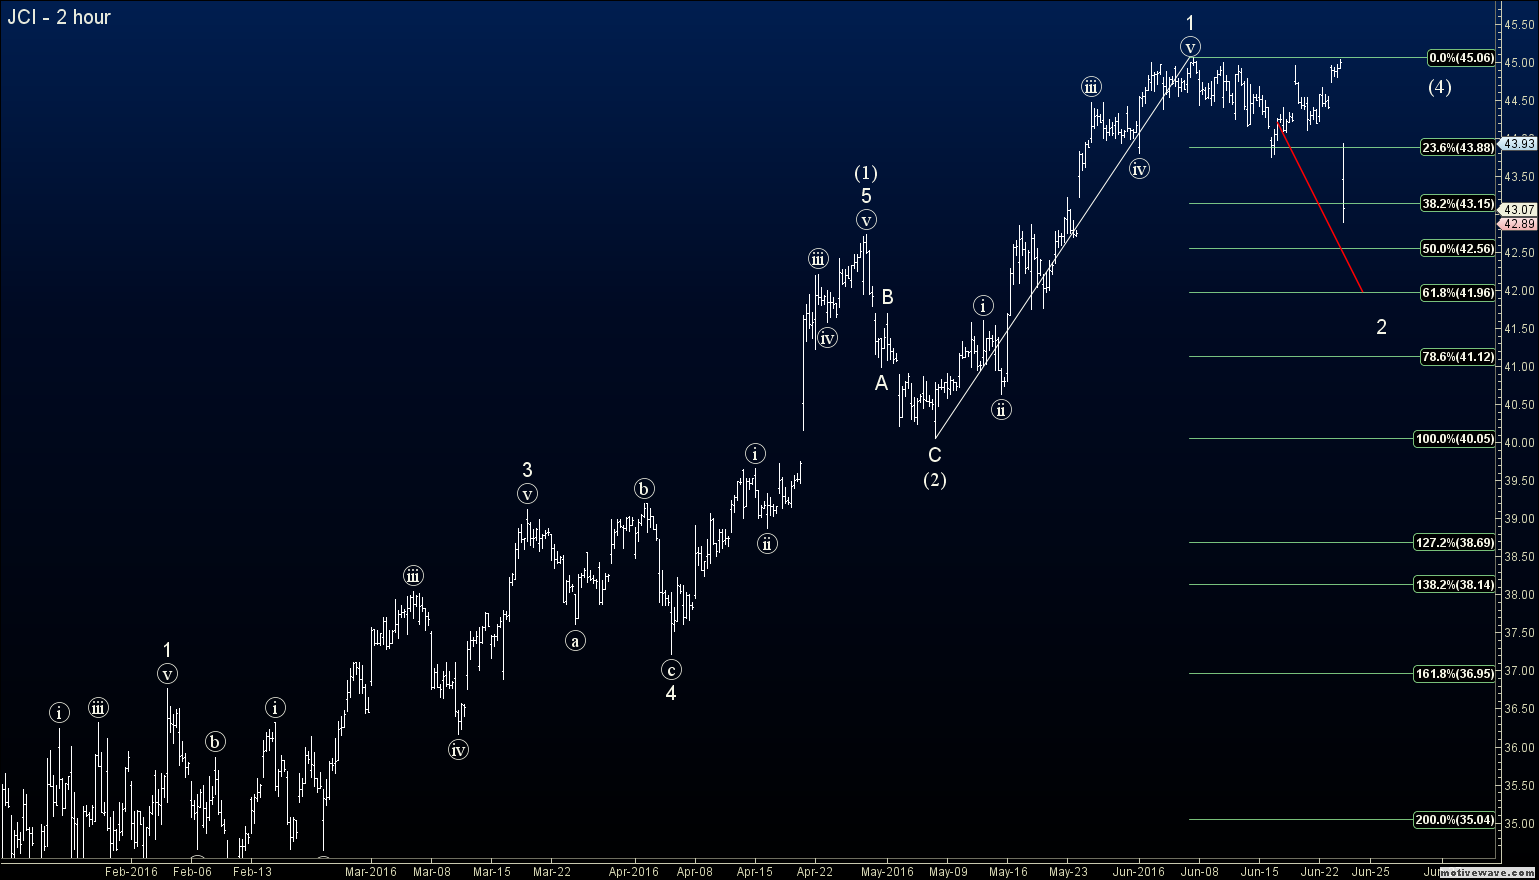Select the 0.0%(45.06) Fibonacci level label
The height and width of the screenshot is (880, 1539).
pos(1461,58)
